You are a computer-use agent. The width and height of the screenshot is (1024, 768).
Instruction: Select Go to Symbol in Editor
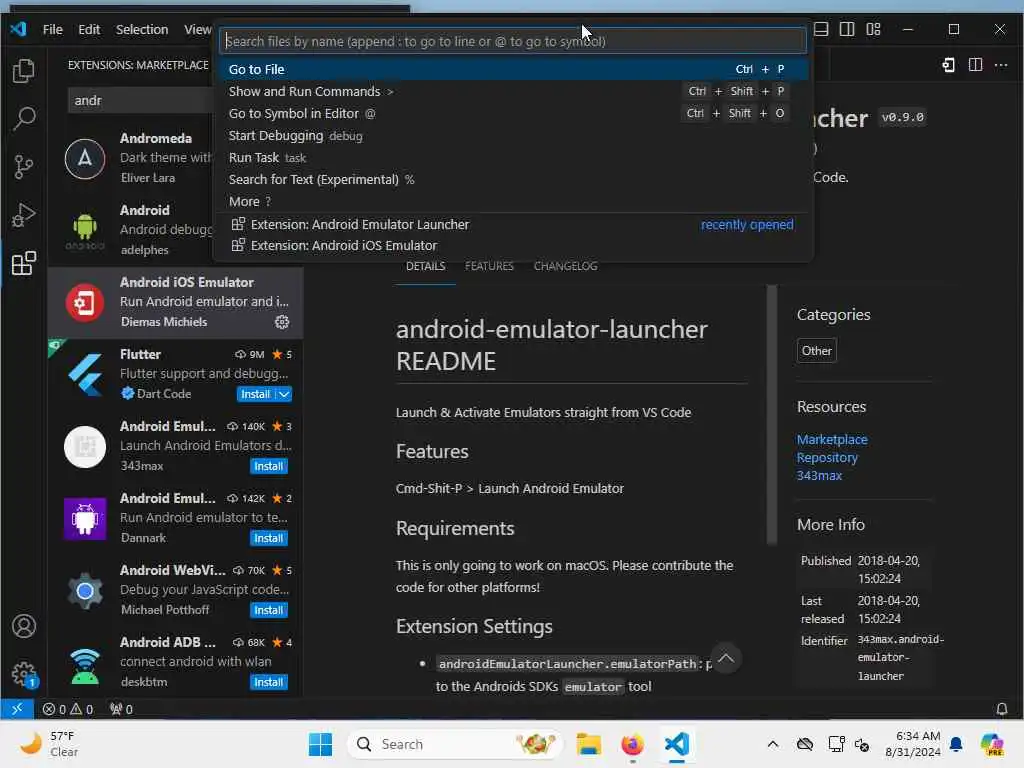click(512, 114)
